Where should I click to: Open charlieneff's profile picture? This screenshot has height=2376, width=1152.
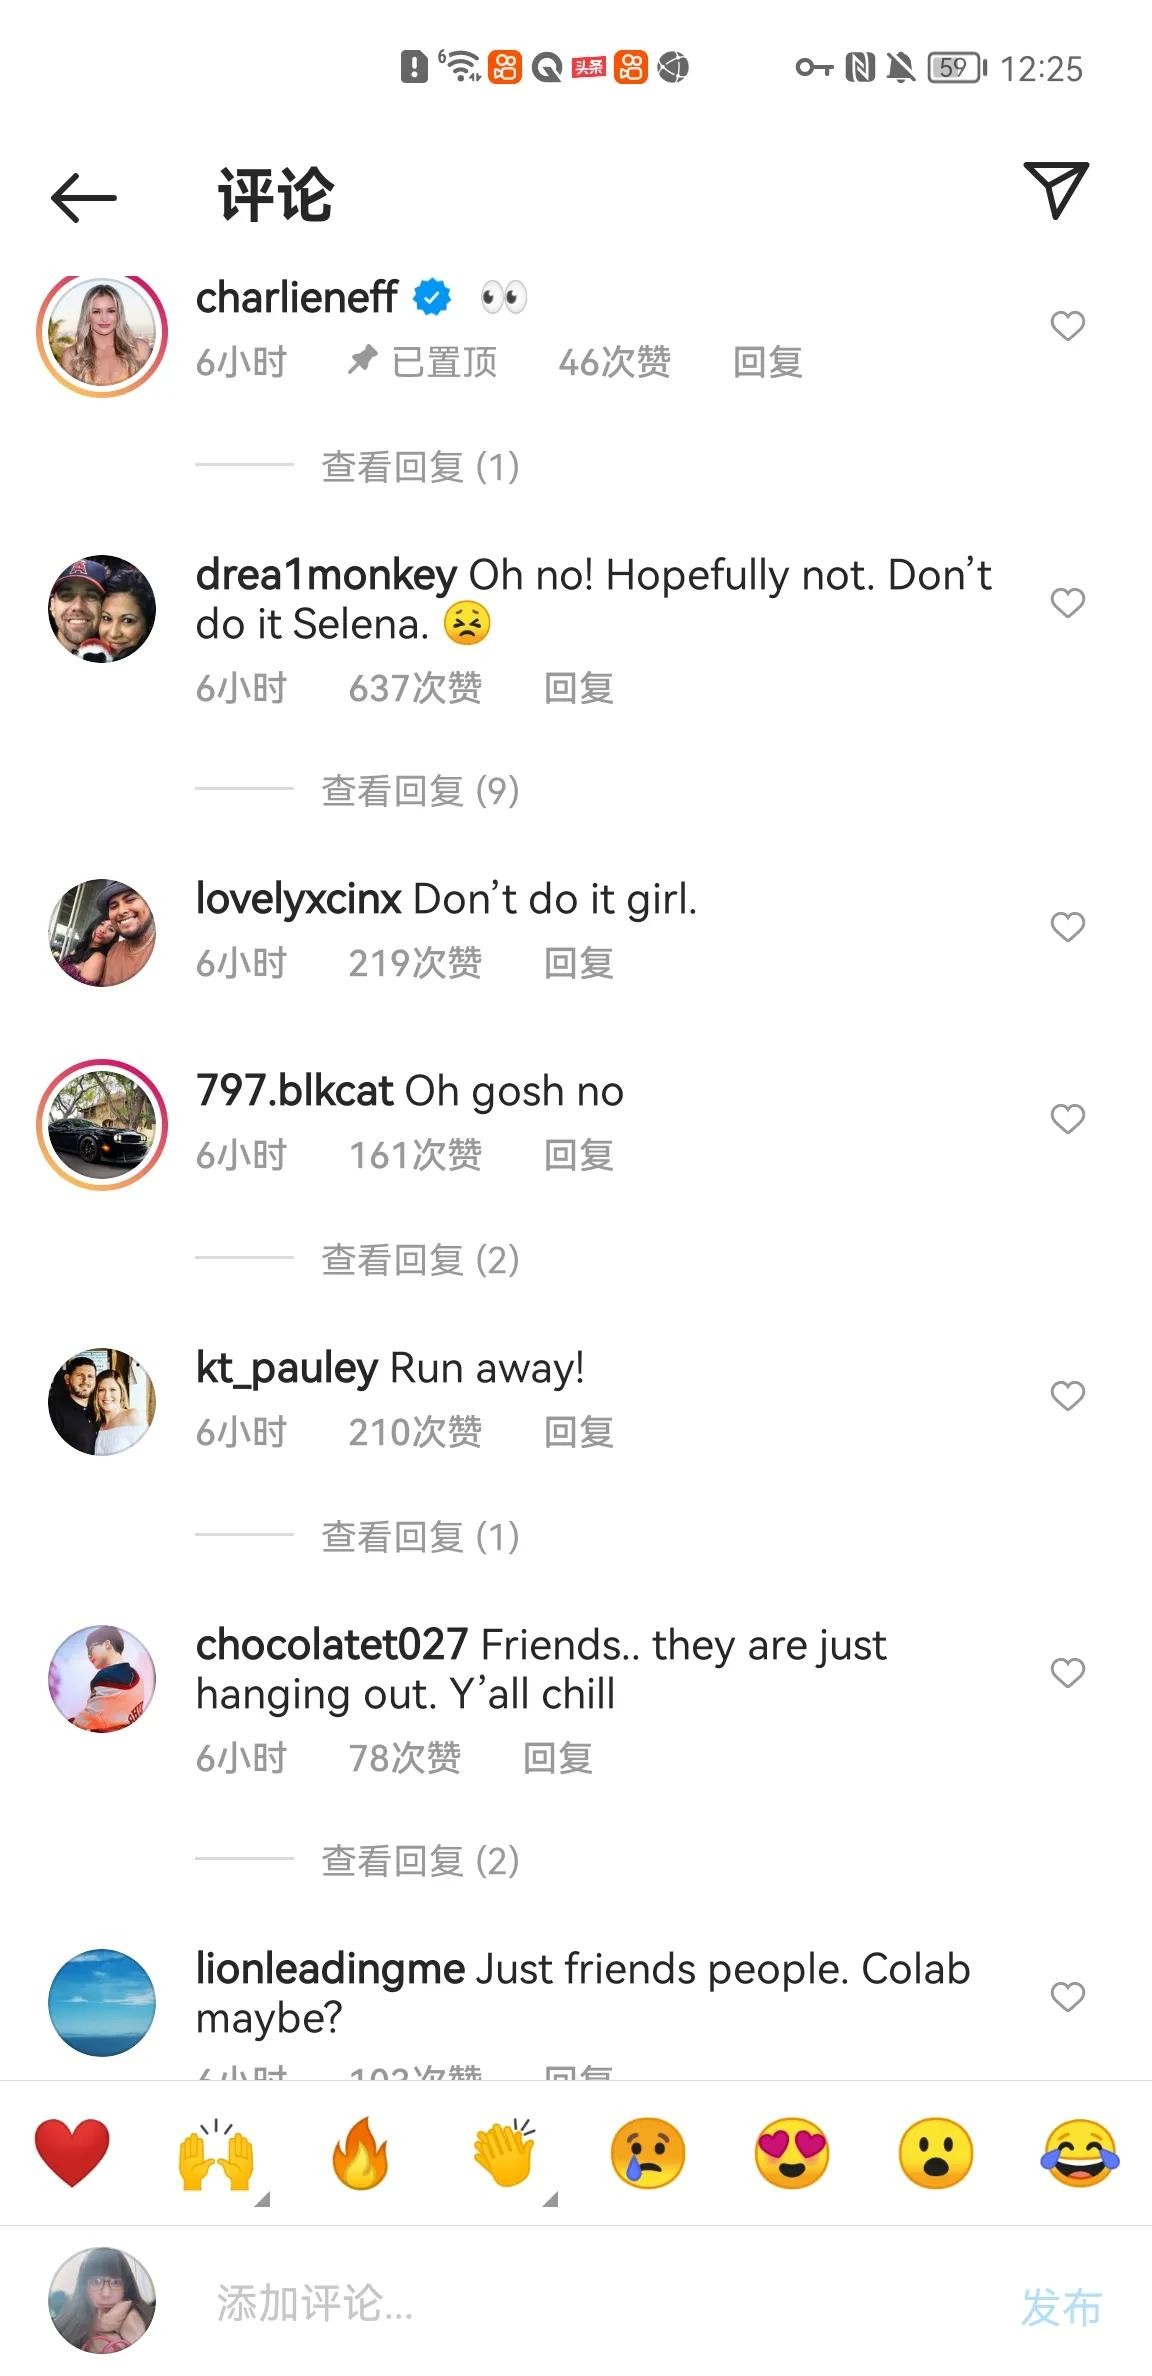pyautogui.click(x=102, y=334)
